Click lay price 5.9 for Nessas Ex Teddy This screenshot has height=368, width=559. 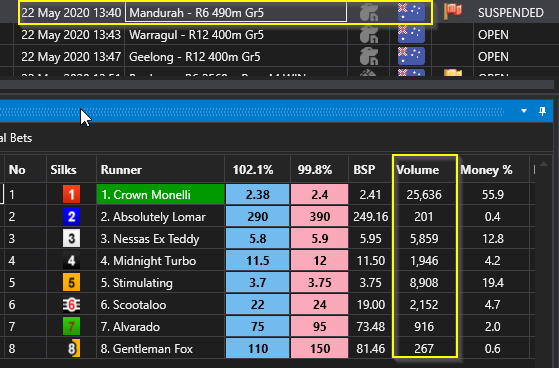point(319,239)
